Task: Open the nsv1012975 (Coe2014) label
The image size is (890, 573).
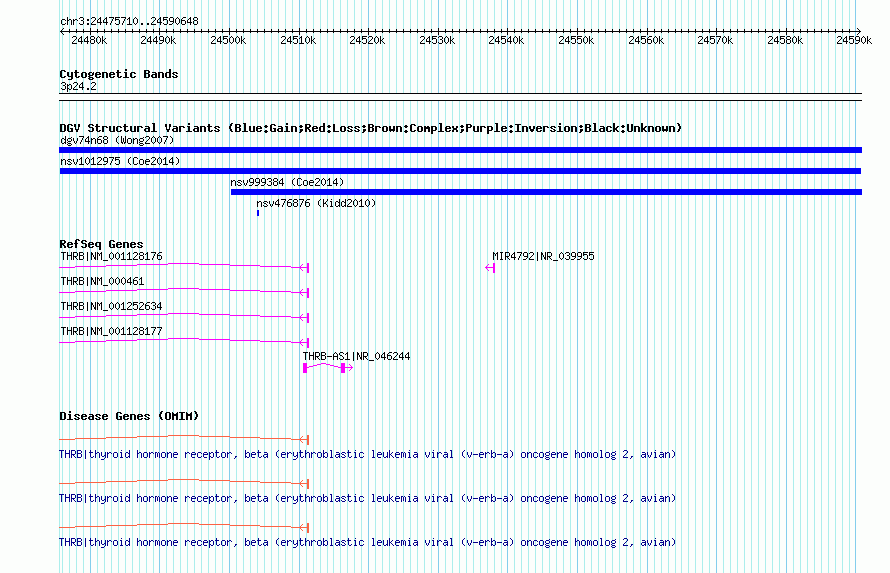Action: click(x=120, y=161)
